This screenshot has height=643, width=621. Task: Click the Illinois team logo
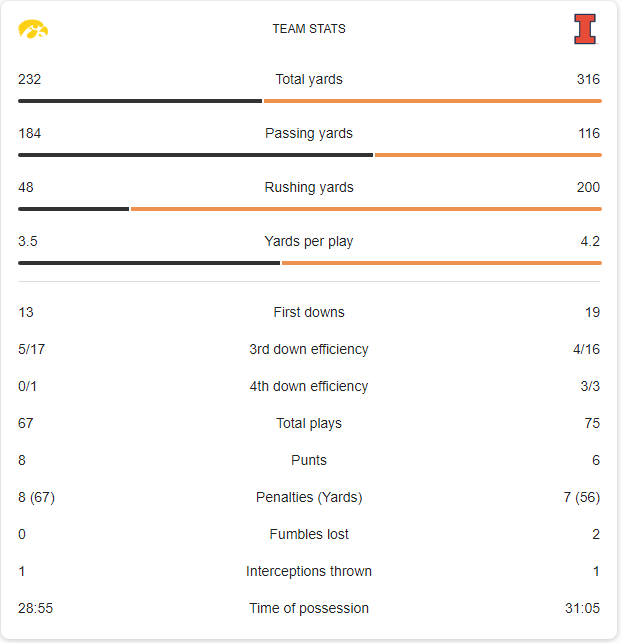click(x=585, y=29)
